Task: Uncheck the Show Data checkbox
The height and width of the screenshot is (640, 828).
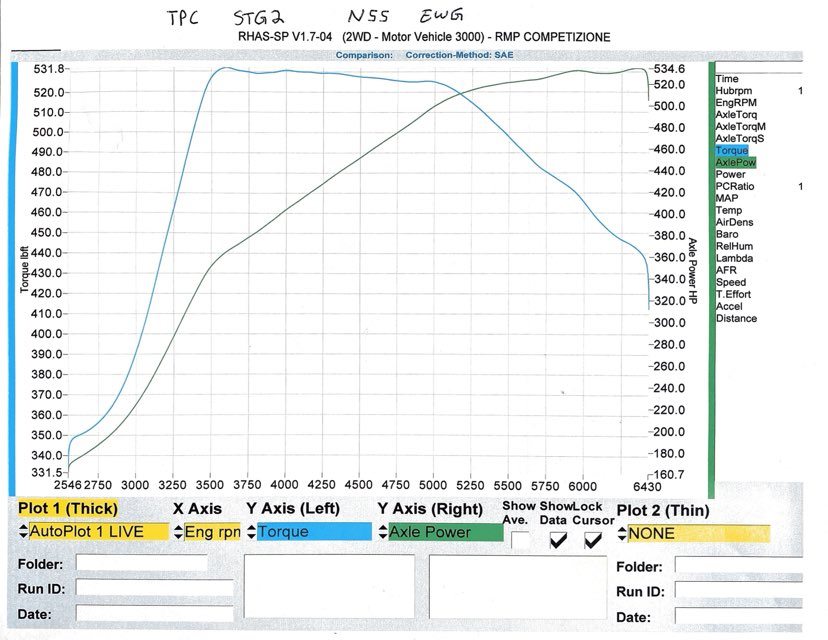Action: point(558,540)
